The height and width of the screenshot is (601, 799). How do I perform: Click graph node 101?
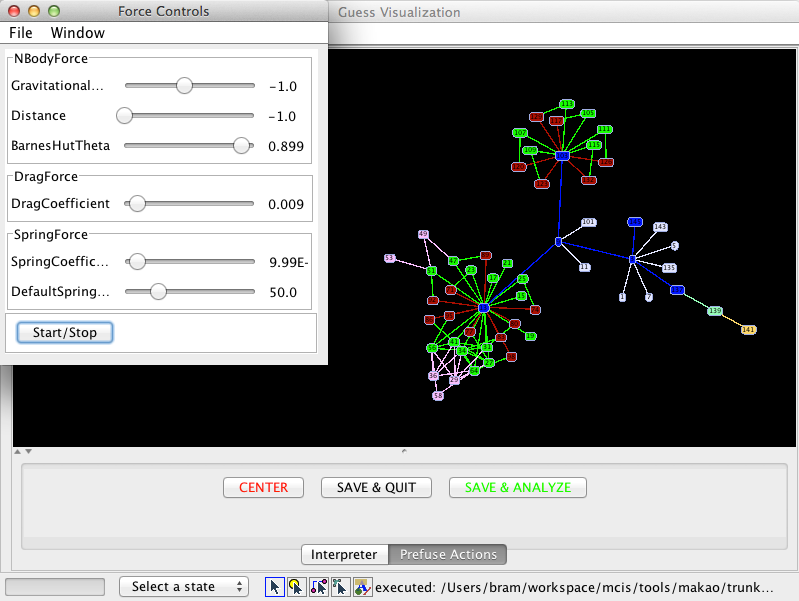click(588, 222)
